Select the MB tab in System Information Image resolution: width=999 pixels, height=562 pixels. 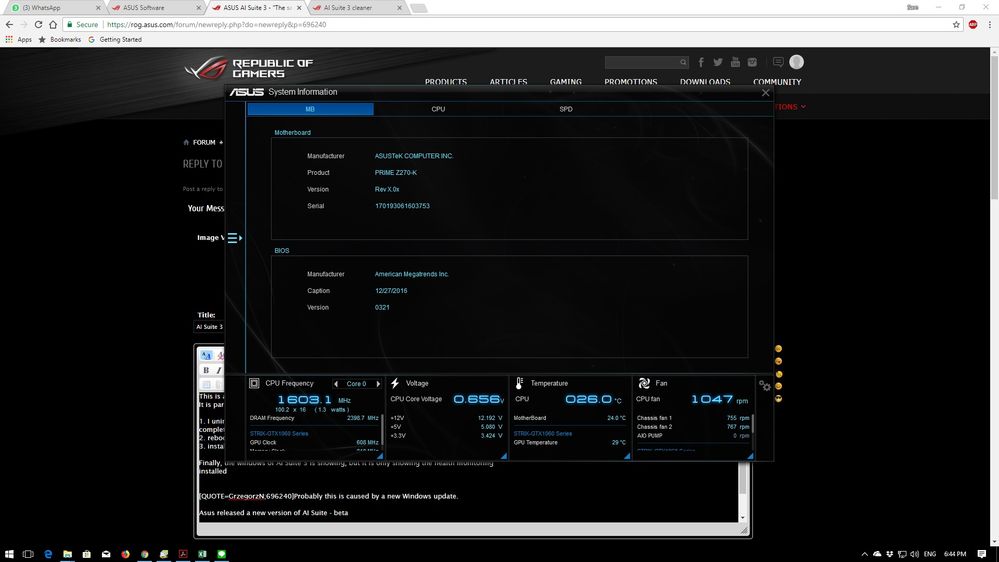(x=310, y=109)
